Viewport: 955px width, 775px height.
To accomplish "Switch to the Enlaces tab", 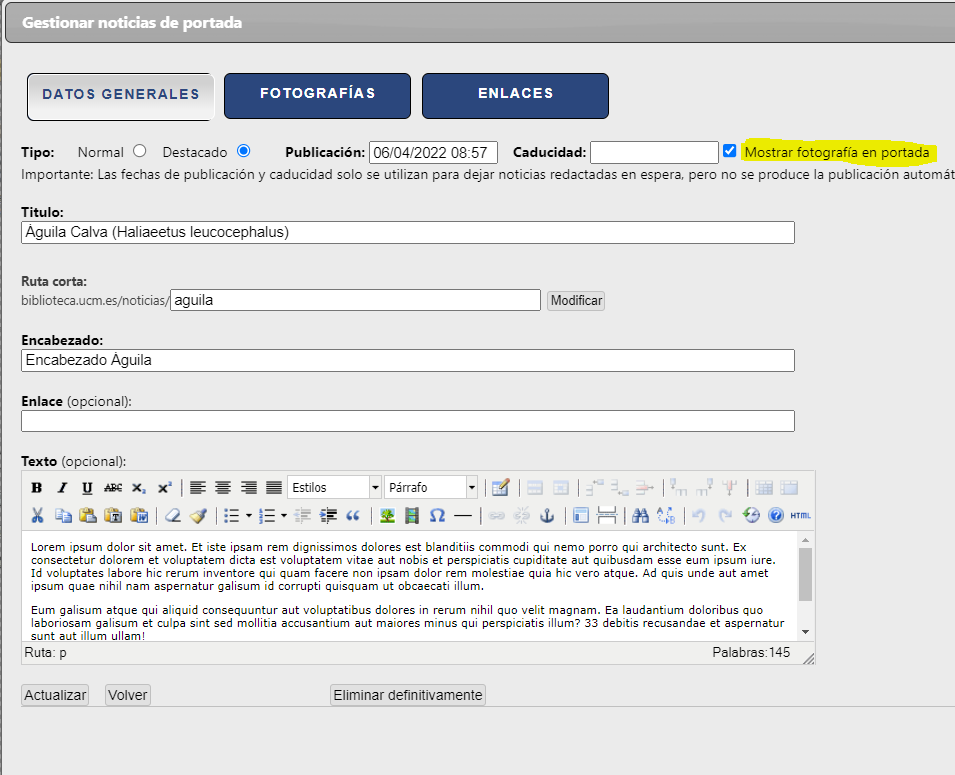I will [x=515, y=94].
